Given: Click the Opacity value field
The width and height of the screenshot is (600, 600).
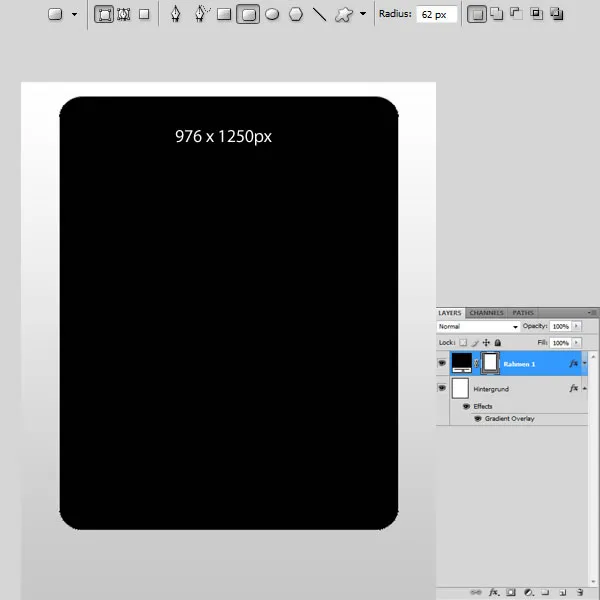Looking at the screenshot, I should pos(561,326).
